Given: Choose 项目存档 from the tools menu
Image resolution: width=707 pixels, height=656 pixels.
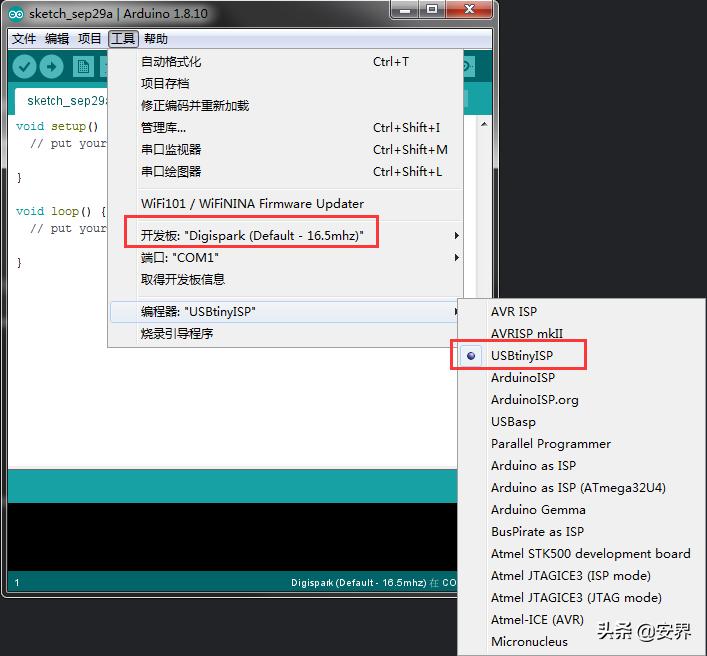Looking at the screenshot, I should (x=286, y=83).
